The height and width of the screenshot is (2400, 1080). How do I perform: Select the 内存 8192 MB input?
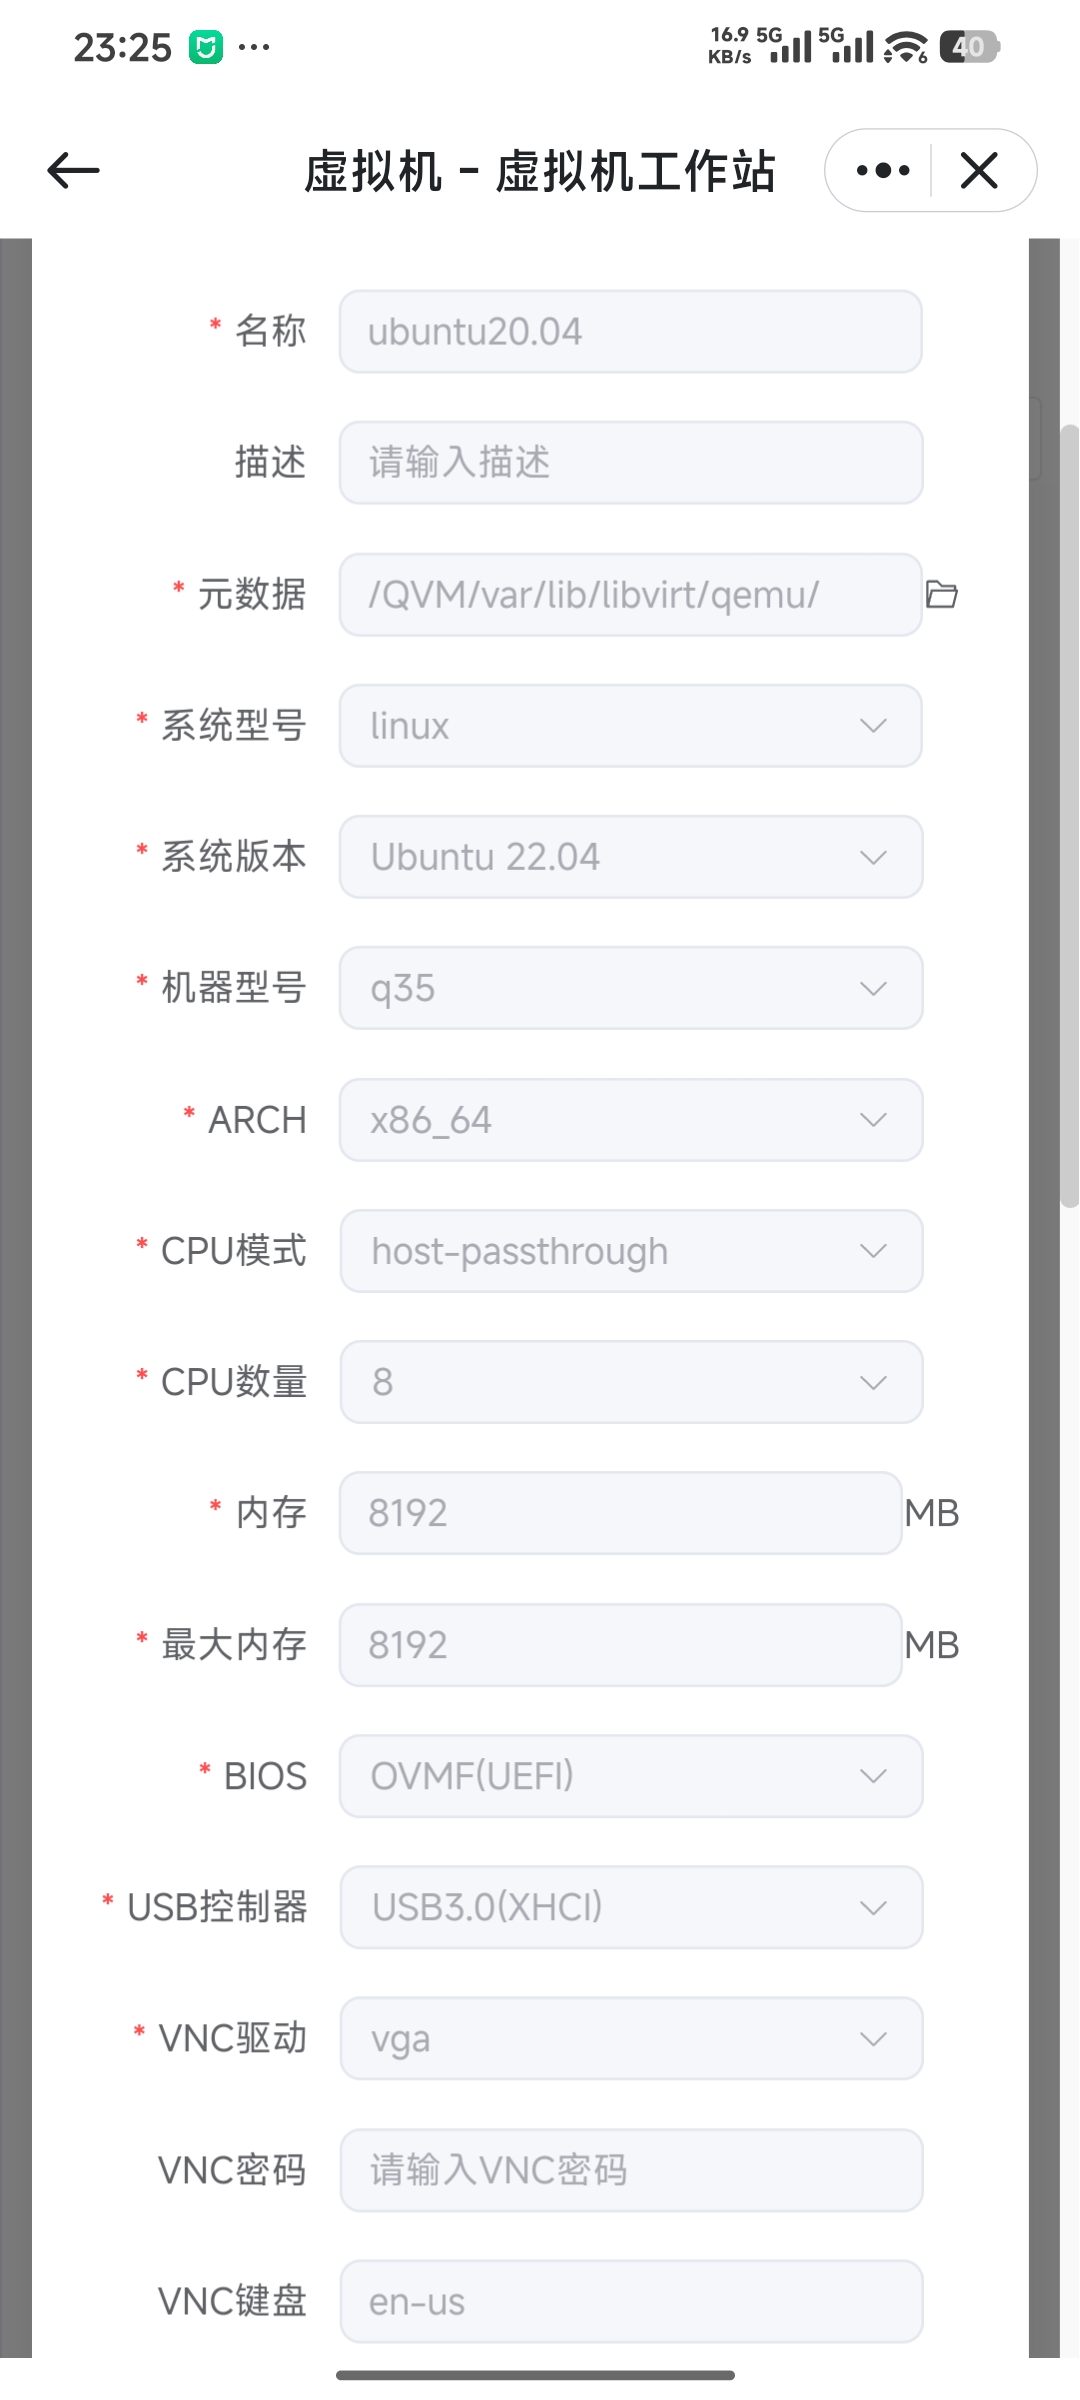click(620, 1513)
